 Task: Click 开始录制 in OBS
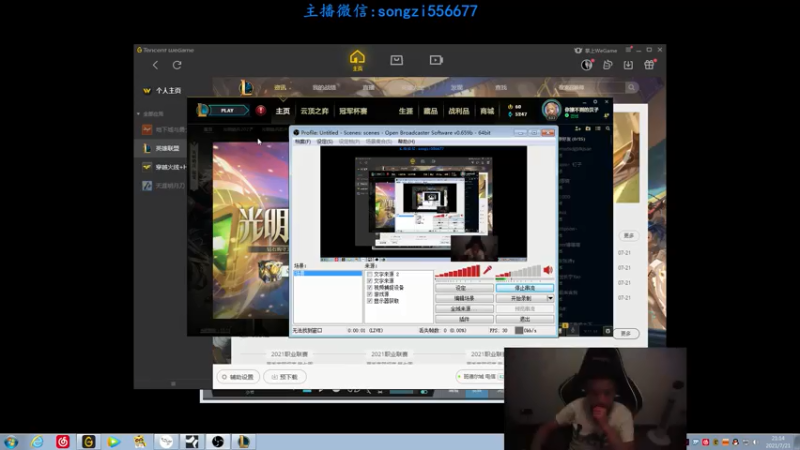tap(521, 298)
